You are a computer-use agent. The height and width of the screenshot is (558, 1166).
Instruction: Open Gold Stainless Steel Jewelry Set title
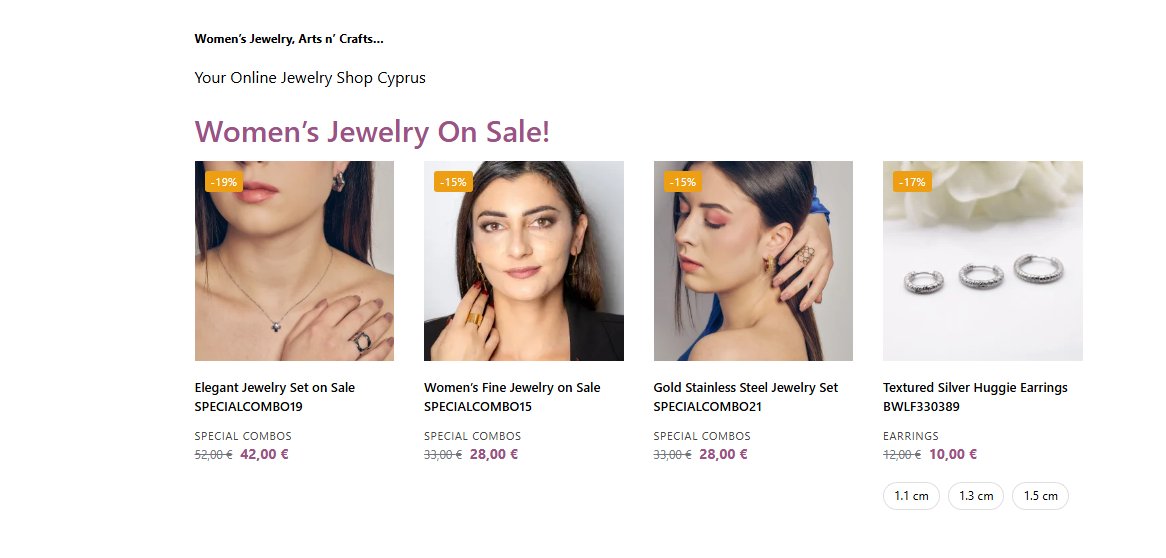pyautogui.click(x=745, y=388)
